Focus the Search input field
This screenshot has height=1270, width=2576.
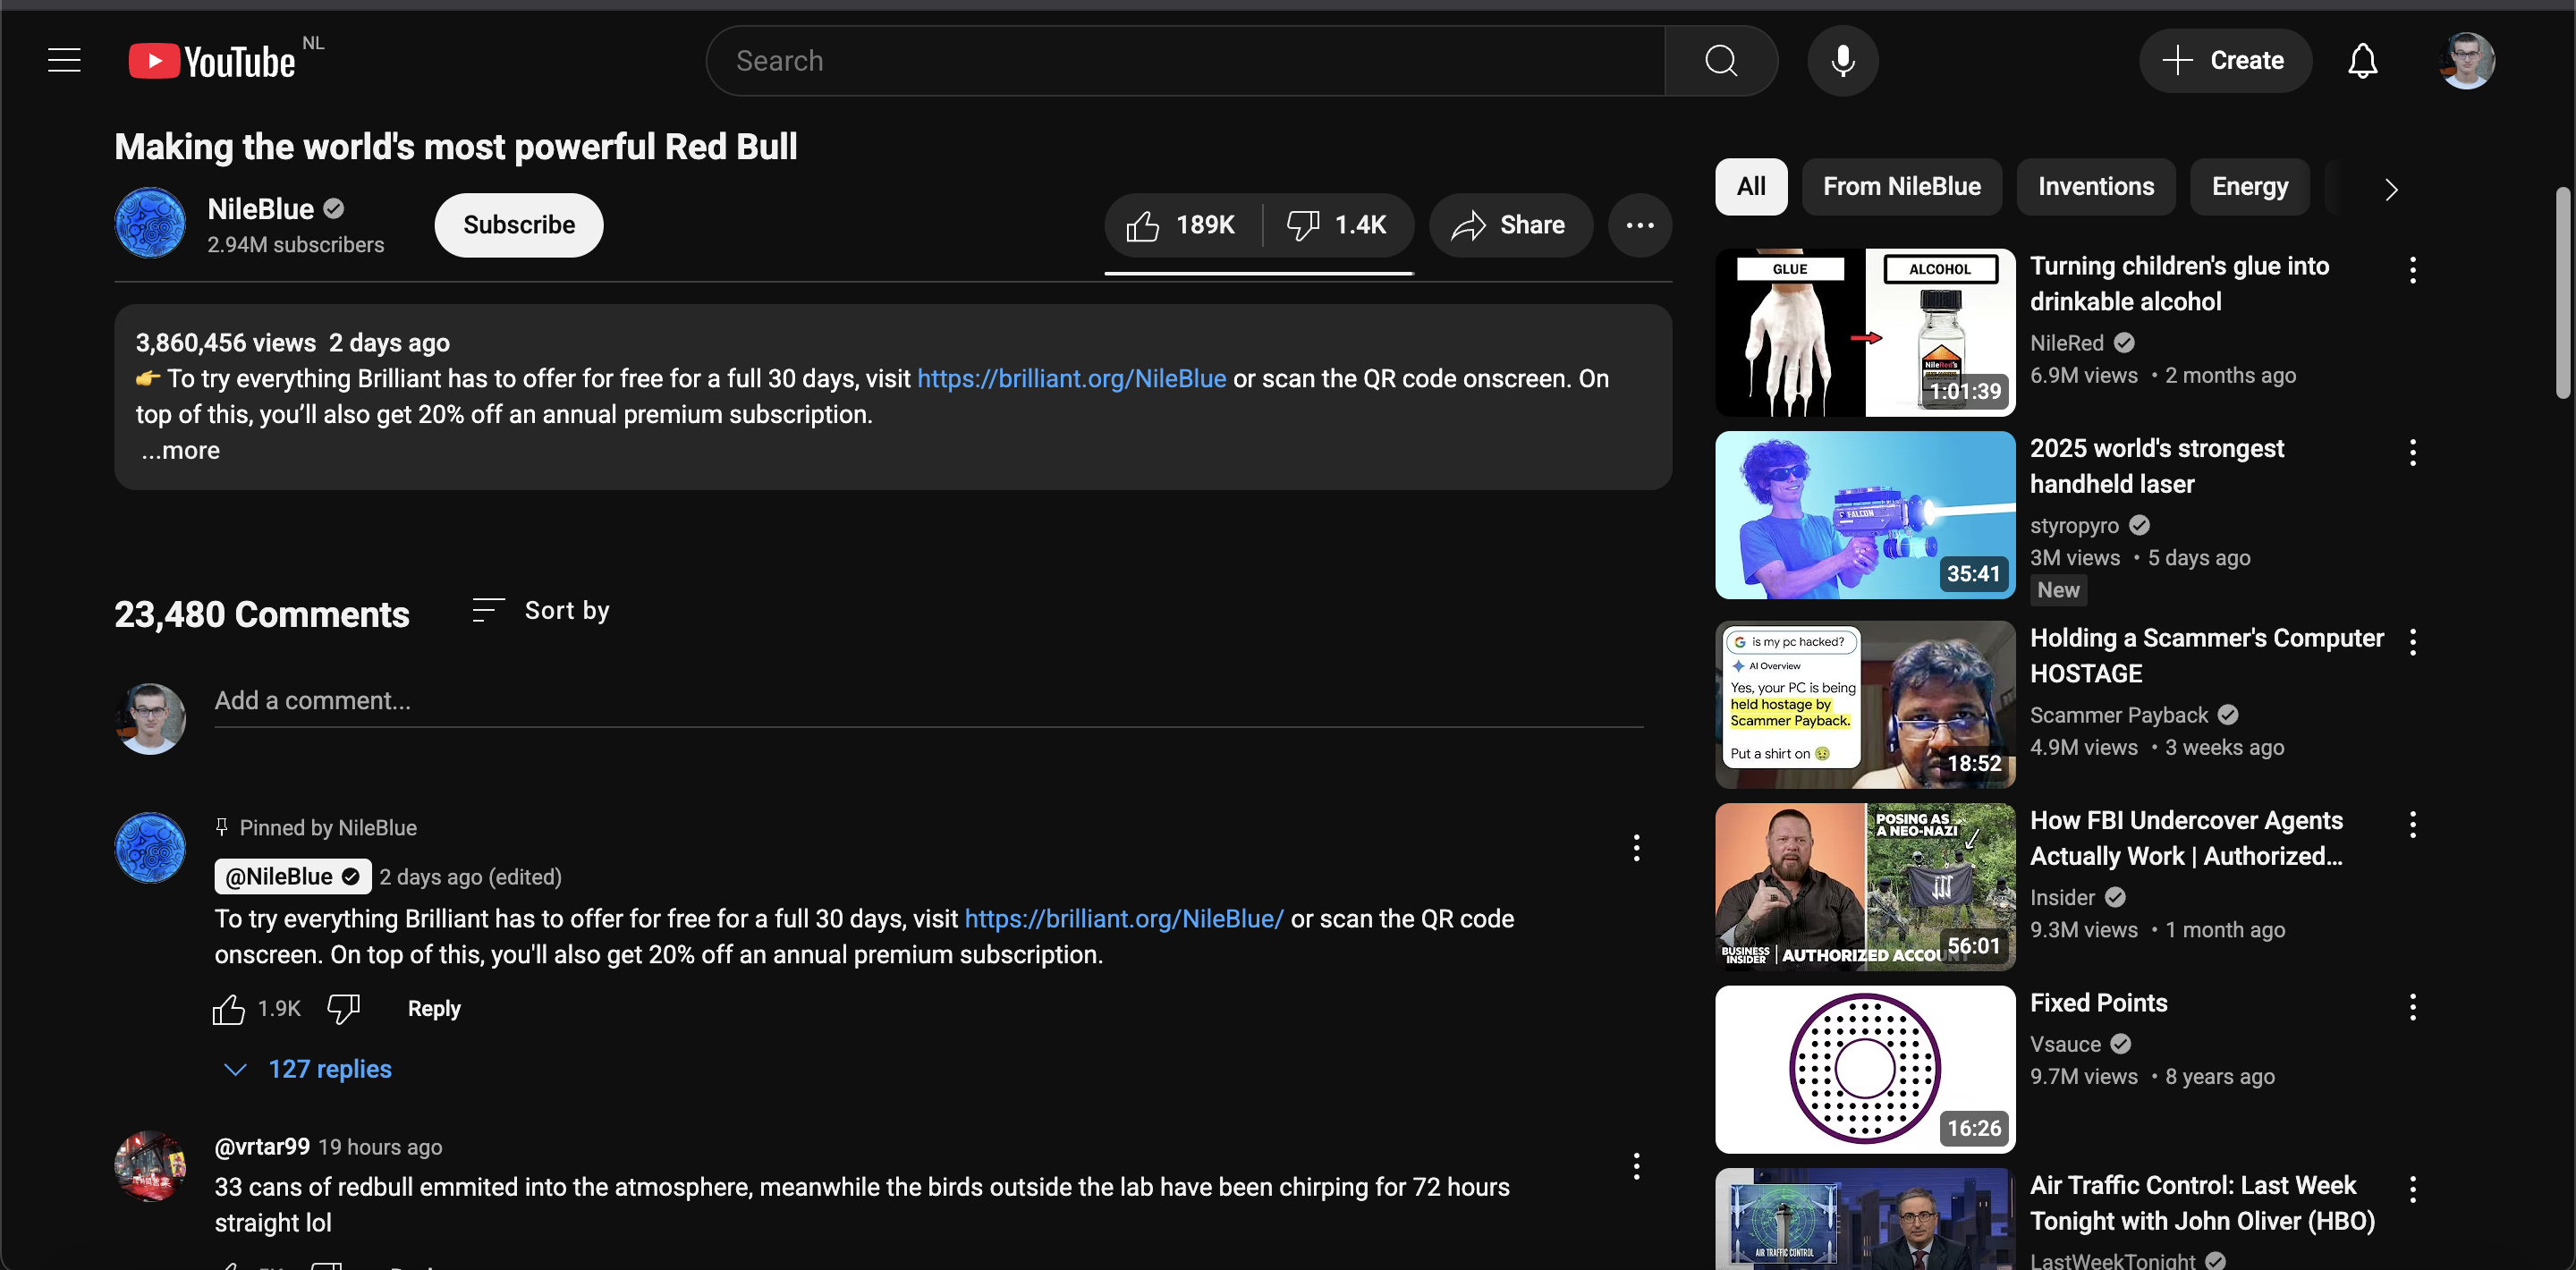[x=1186, y=60]
